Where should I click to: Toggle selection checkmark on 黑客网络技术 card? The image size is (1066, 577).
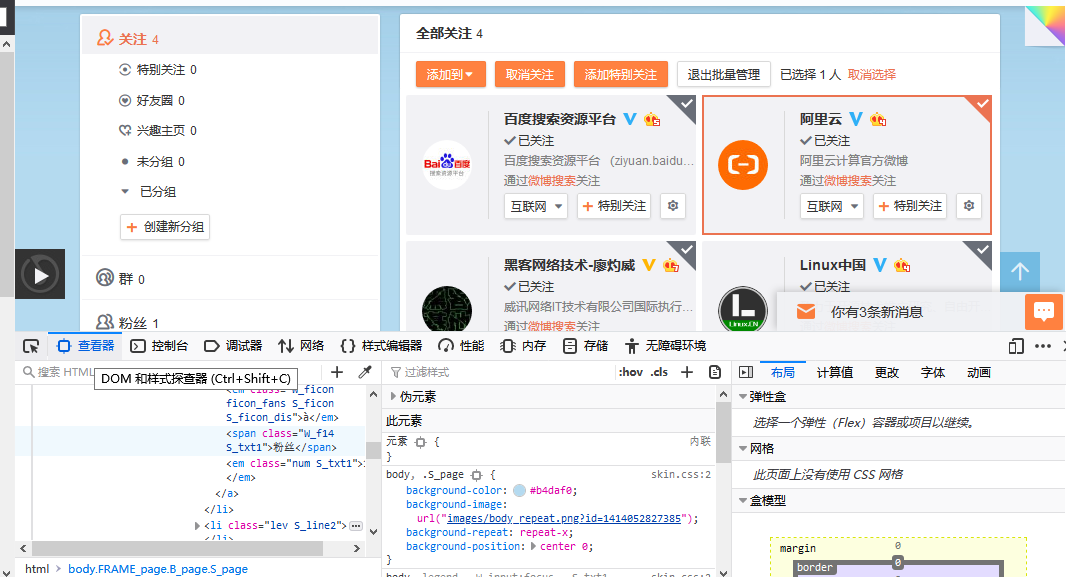pyautogui.click(x=687, y=250)
